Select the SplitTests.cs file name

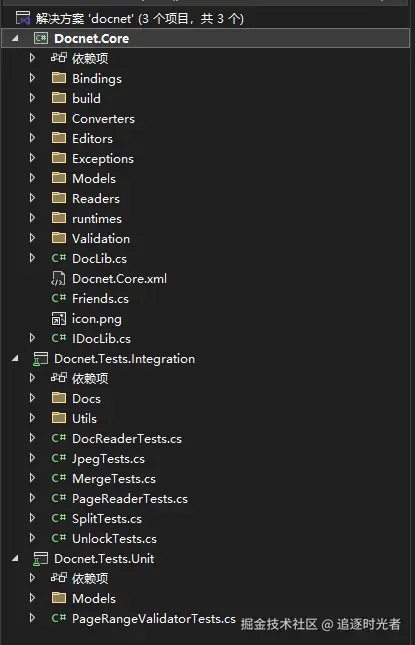pos(107,519)
